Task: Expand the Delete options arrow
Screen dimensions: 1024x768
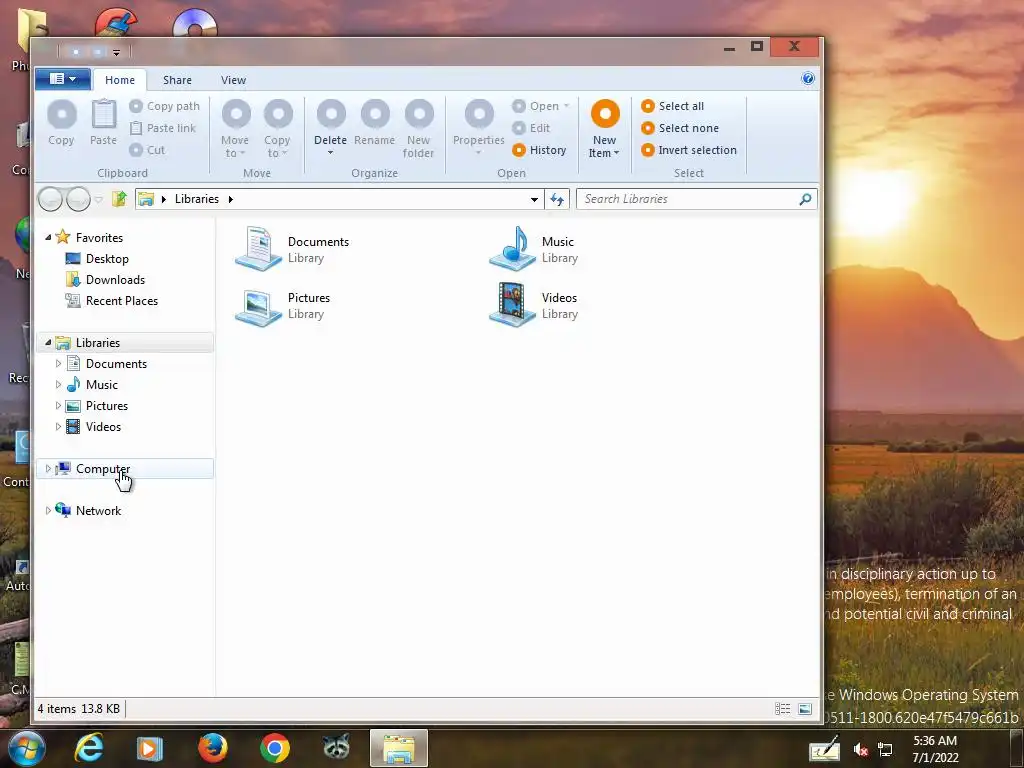Action: click(330, 153)
